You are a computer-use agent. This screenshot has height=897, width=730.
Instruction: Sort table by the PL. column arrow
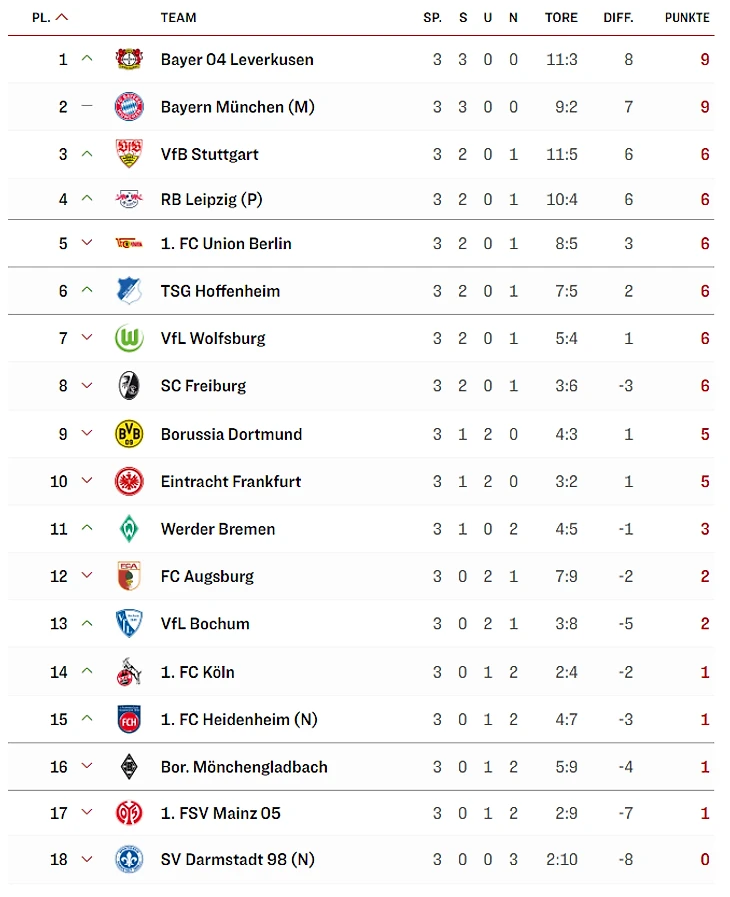pos(63,17)
